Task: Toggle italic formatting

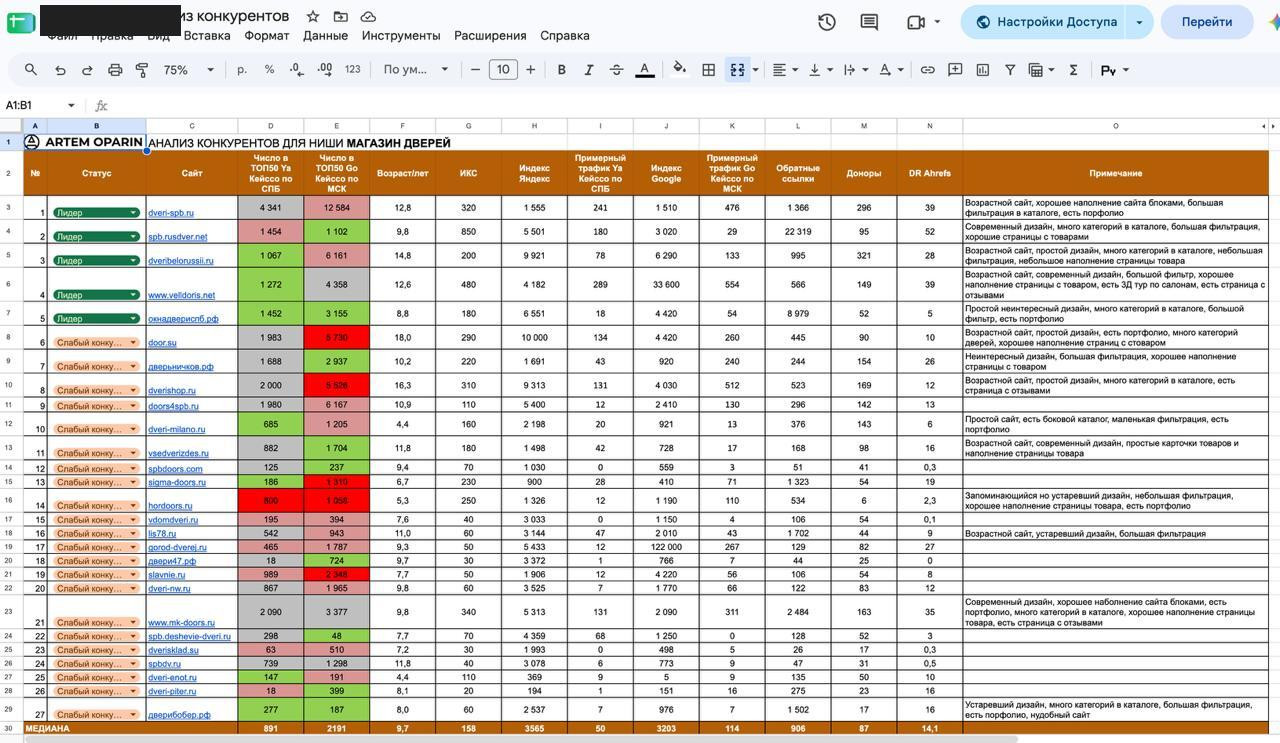Action: pyautogui.click(x=588, y=70)
